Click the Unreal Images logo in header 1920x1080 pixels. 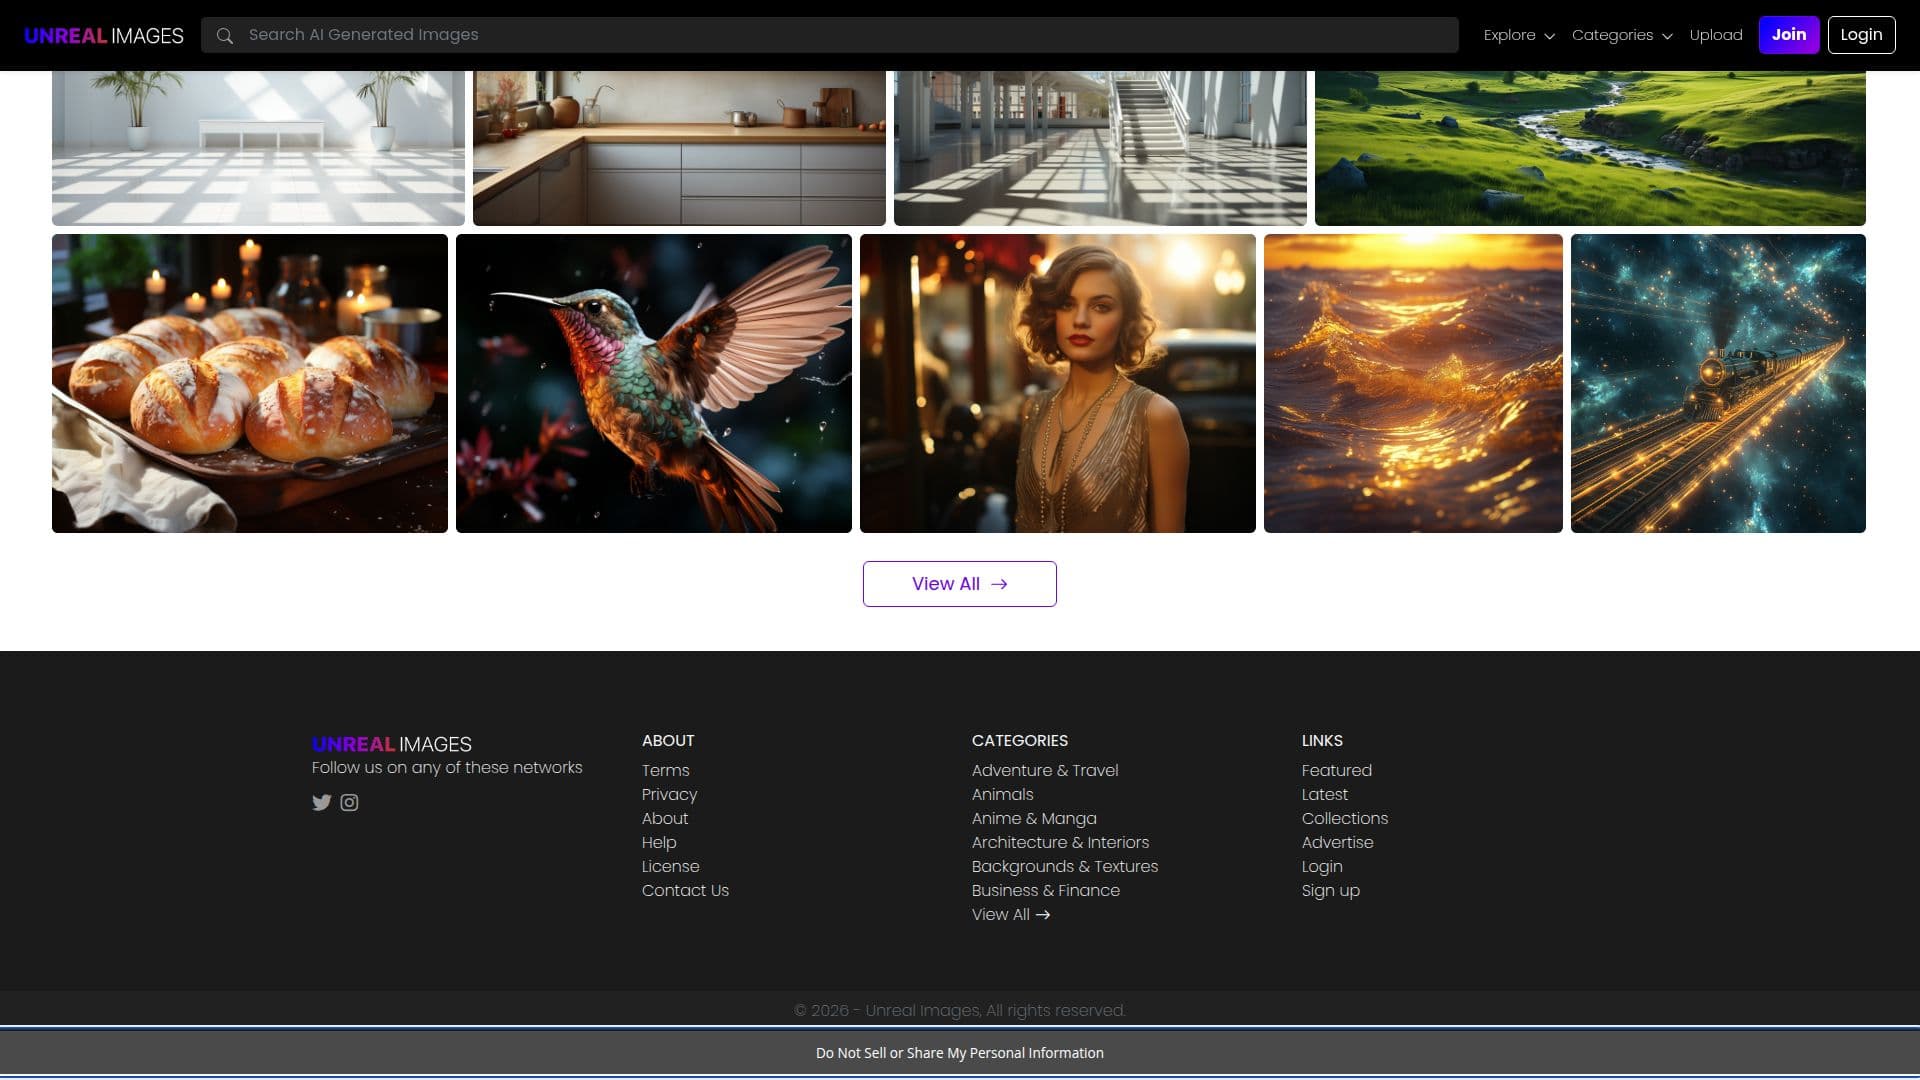[x=104, y=36]
